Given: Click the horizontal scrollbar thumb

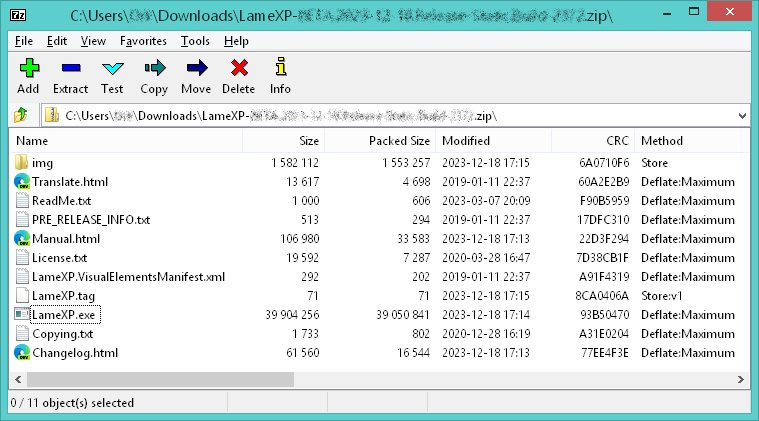Looking at the screenshot, I should point(160,379).
